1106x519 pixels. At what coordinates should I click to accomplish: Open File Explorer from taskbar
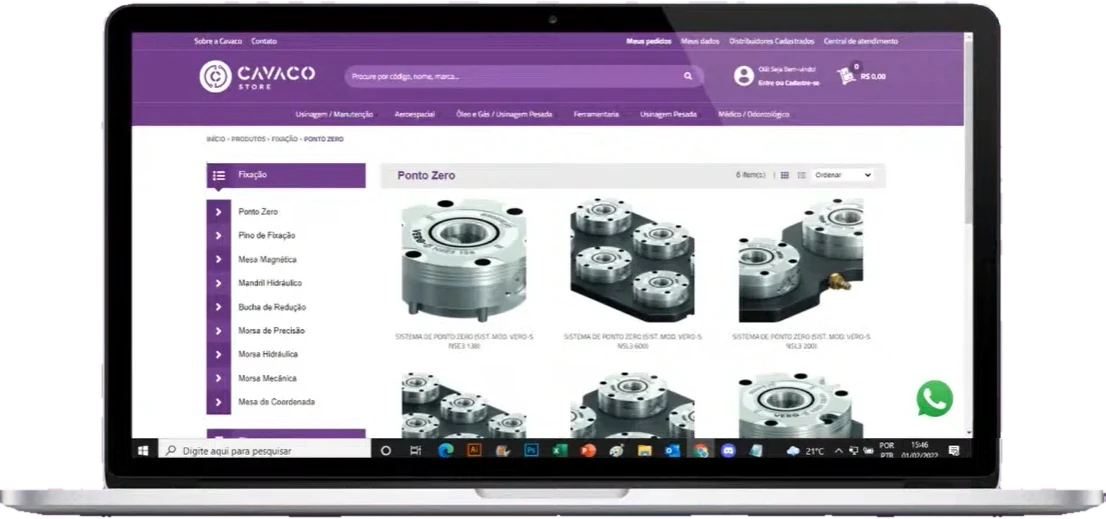point(644,450)
